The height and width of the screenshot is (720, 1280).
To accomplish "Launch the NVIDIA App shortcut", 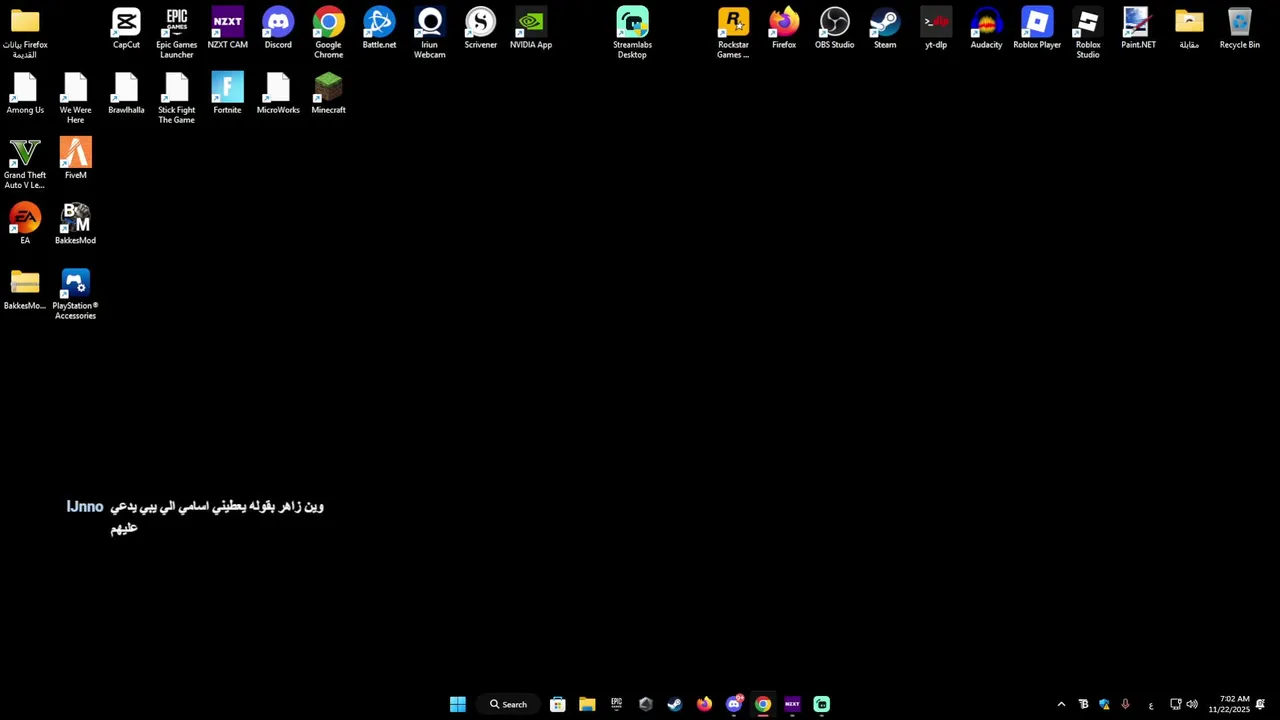I will tap(531, 29).
